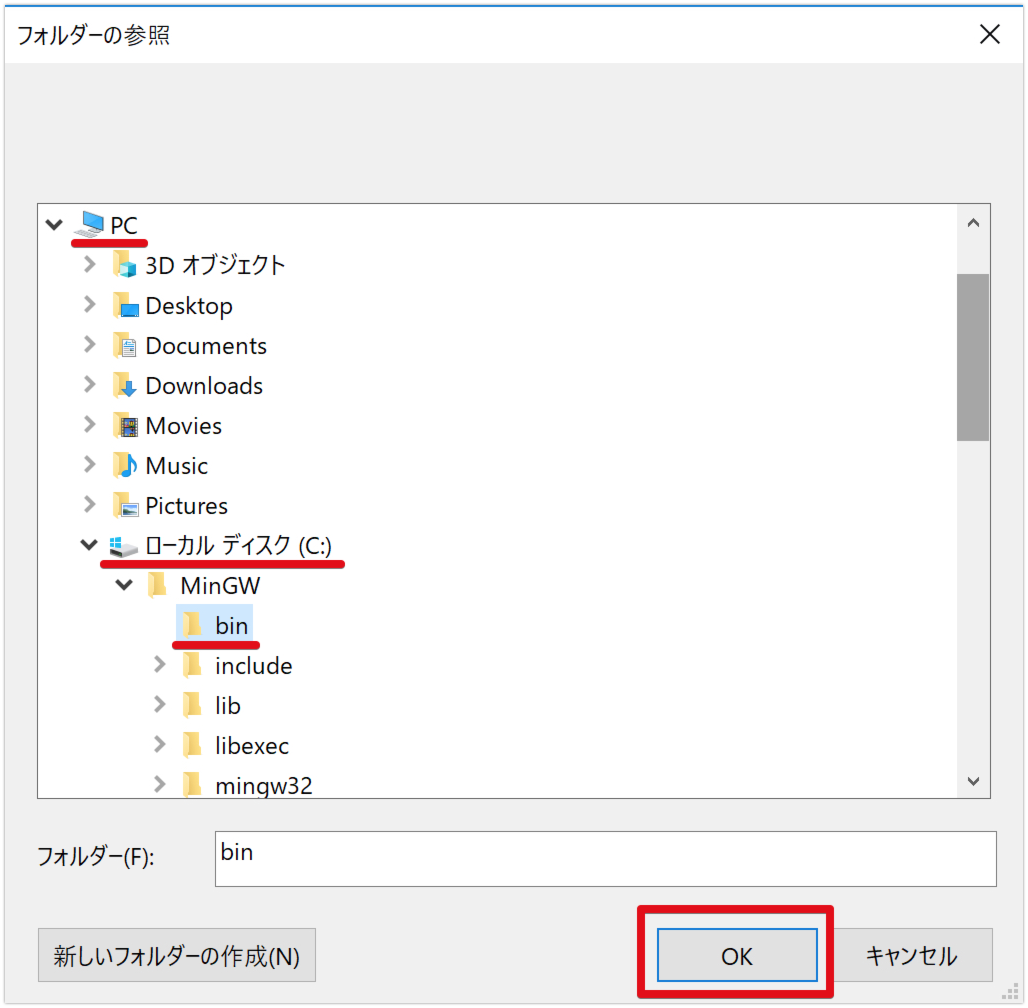Click the Music folder icon
Image resolution: width=1028 pixels, height=1008 pixels.
coord(124,465)
